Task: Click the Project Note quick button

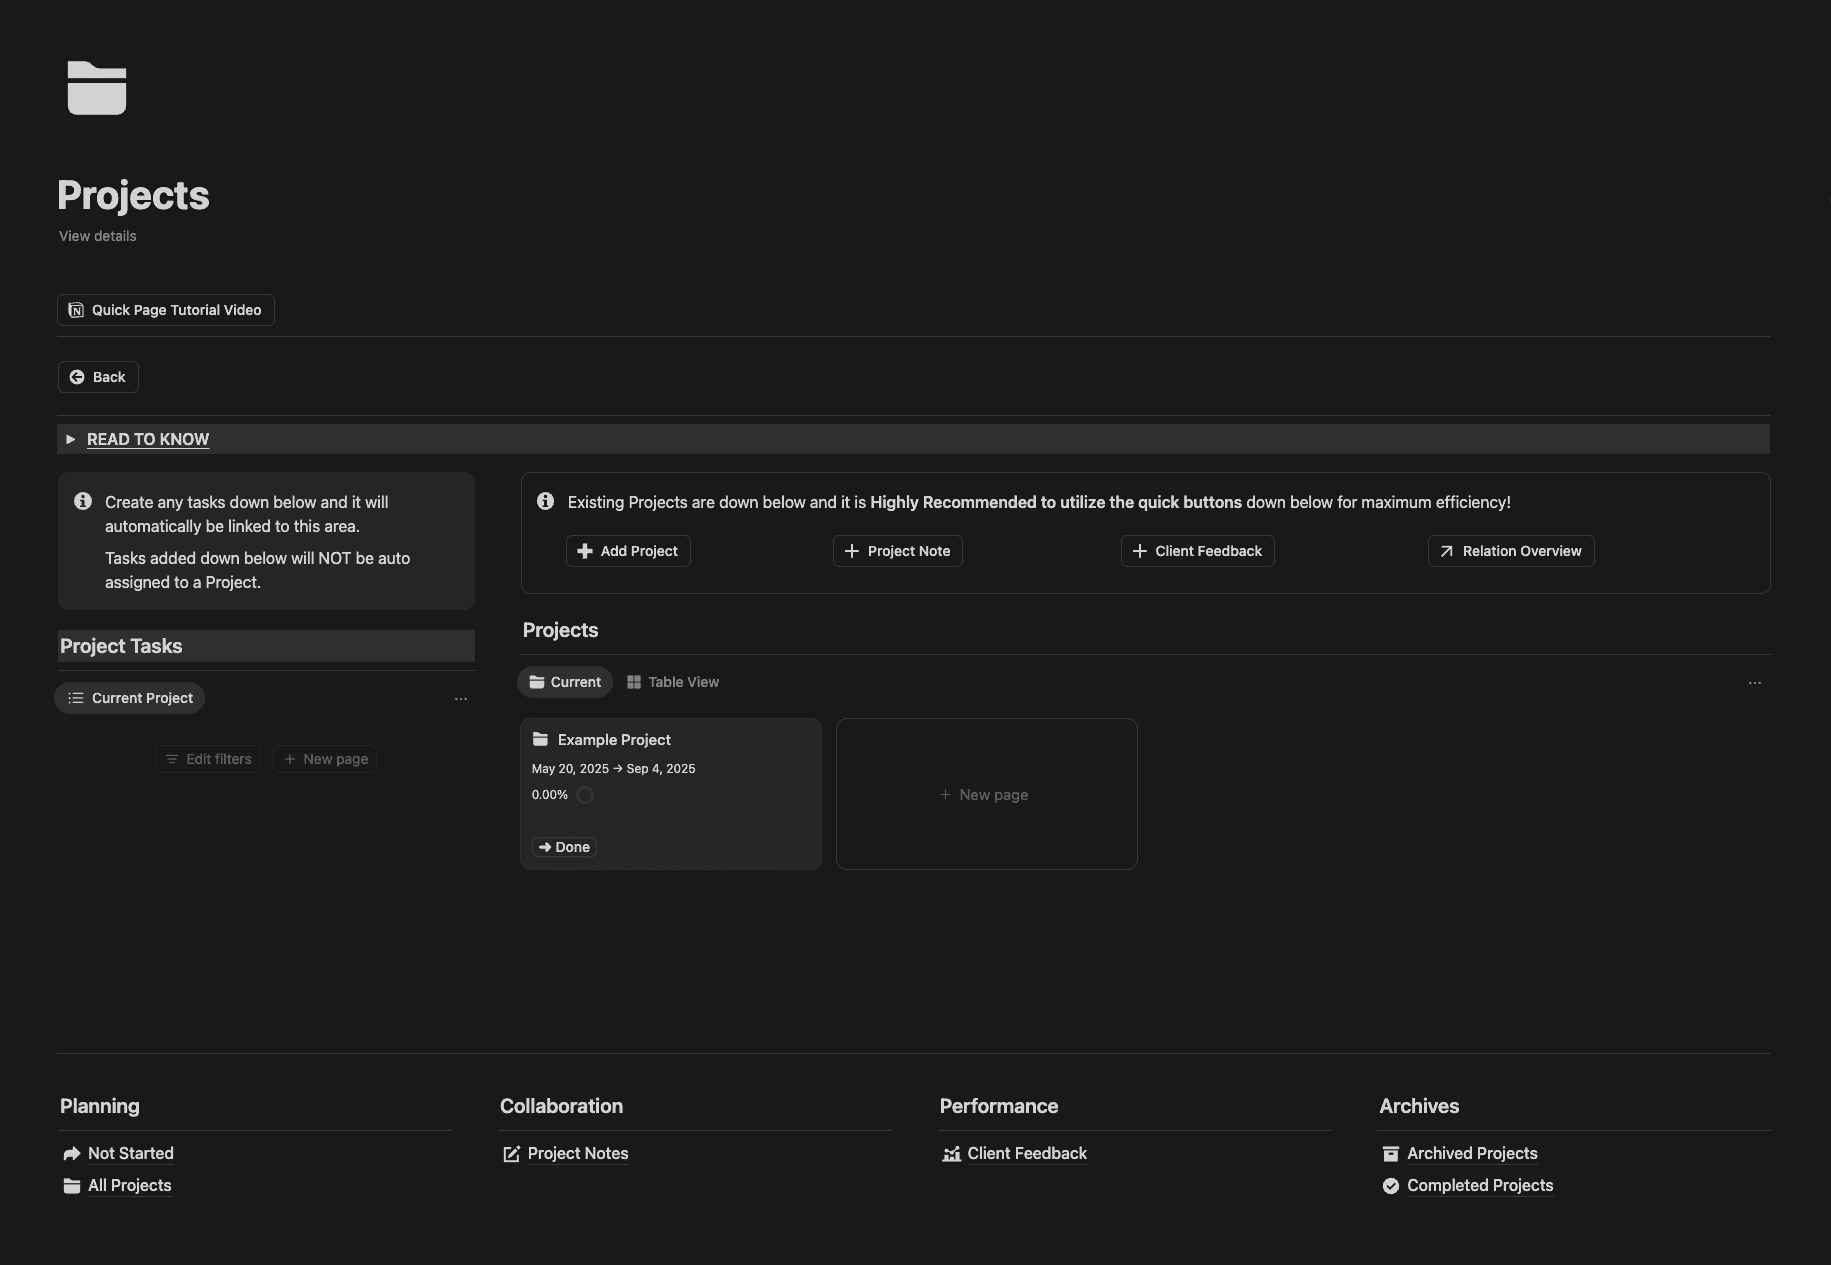Action: click(x=898, y=551)
